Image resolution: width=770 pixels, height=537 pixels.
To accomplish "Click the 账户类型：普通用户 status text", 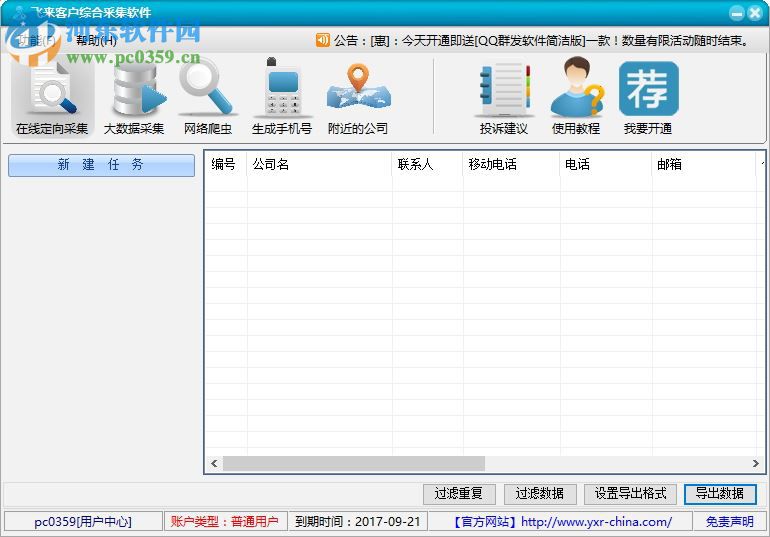I will click(x=224, y=522).
